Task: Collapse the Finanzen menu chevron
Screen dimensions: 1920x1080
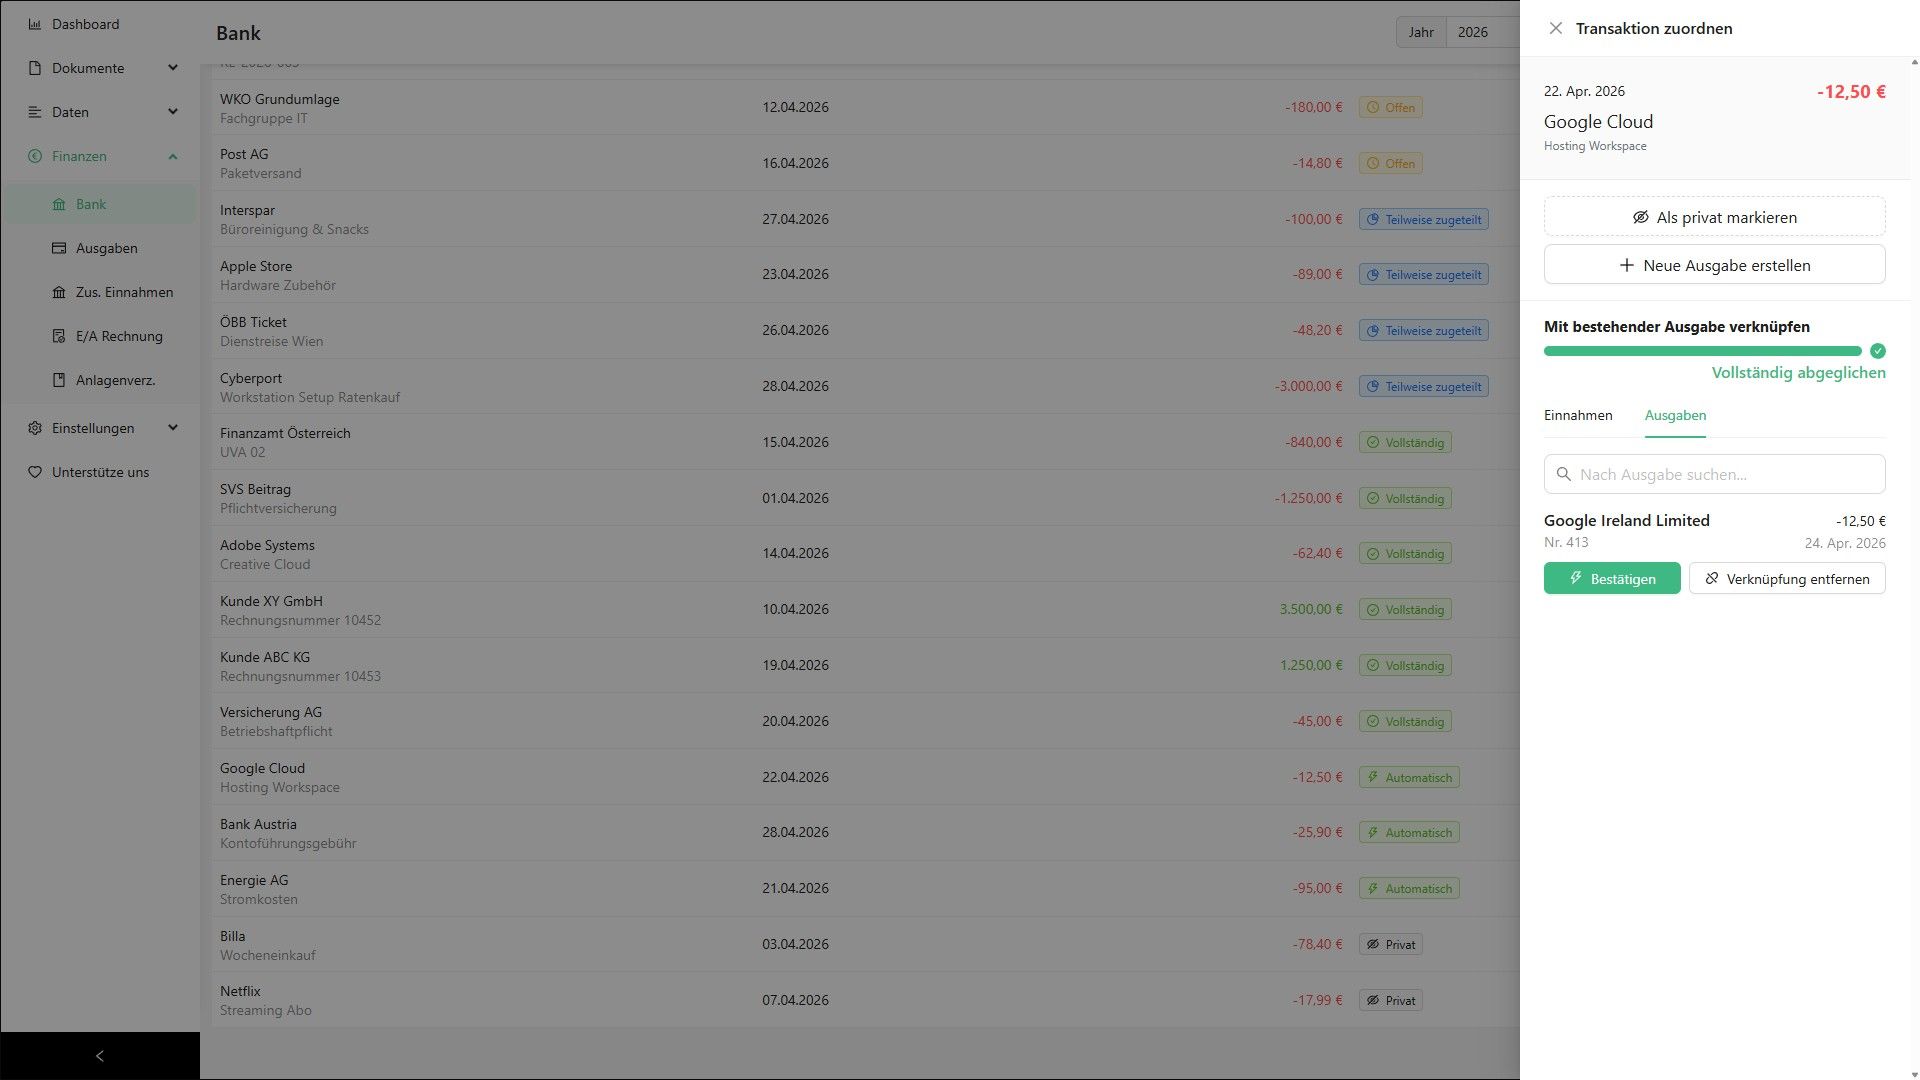Action: 172,156
